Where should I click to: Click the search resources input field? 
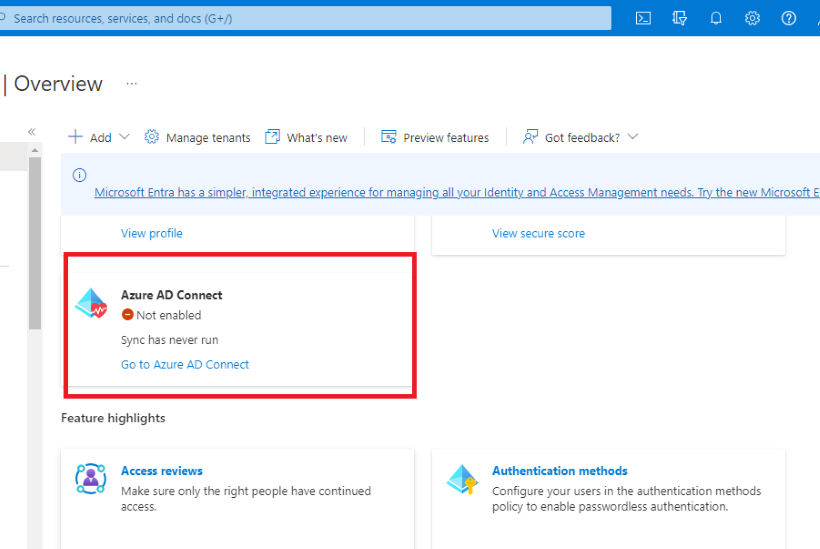(x=300, y=18)
